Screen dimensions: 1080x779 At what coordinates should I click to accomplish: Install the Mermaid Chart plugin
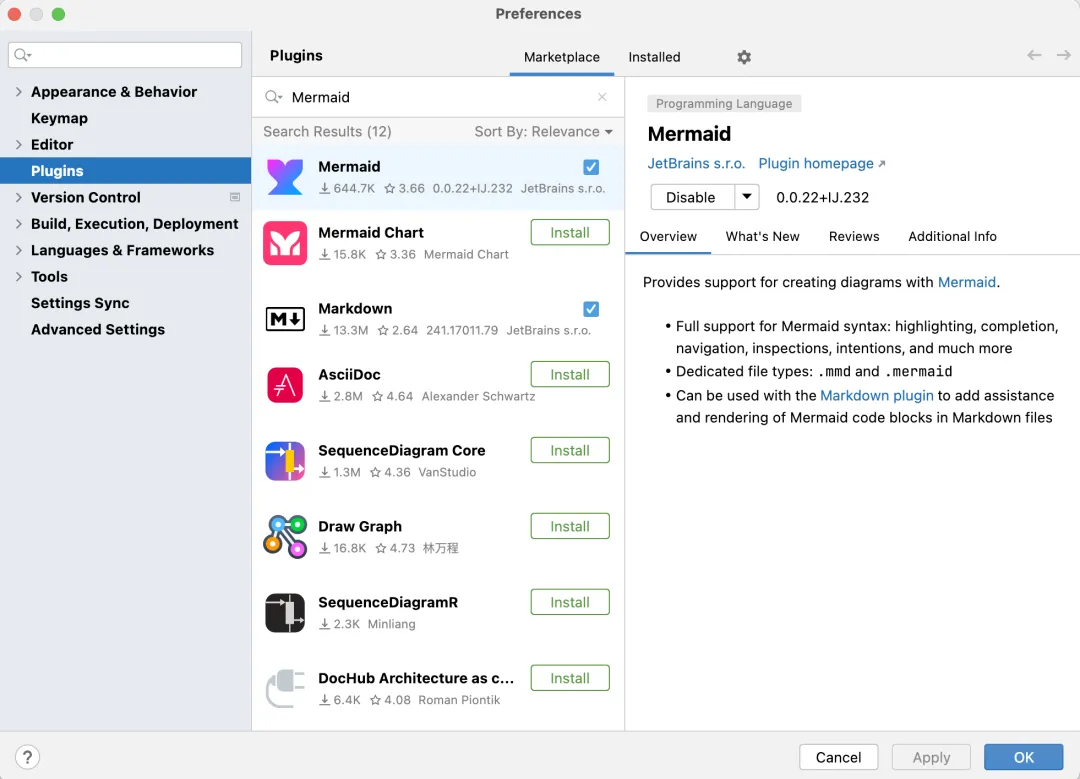(x=570, y=233)
